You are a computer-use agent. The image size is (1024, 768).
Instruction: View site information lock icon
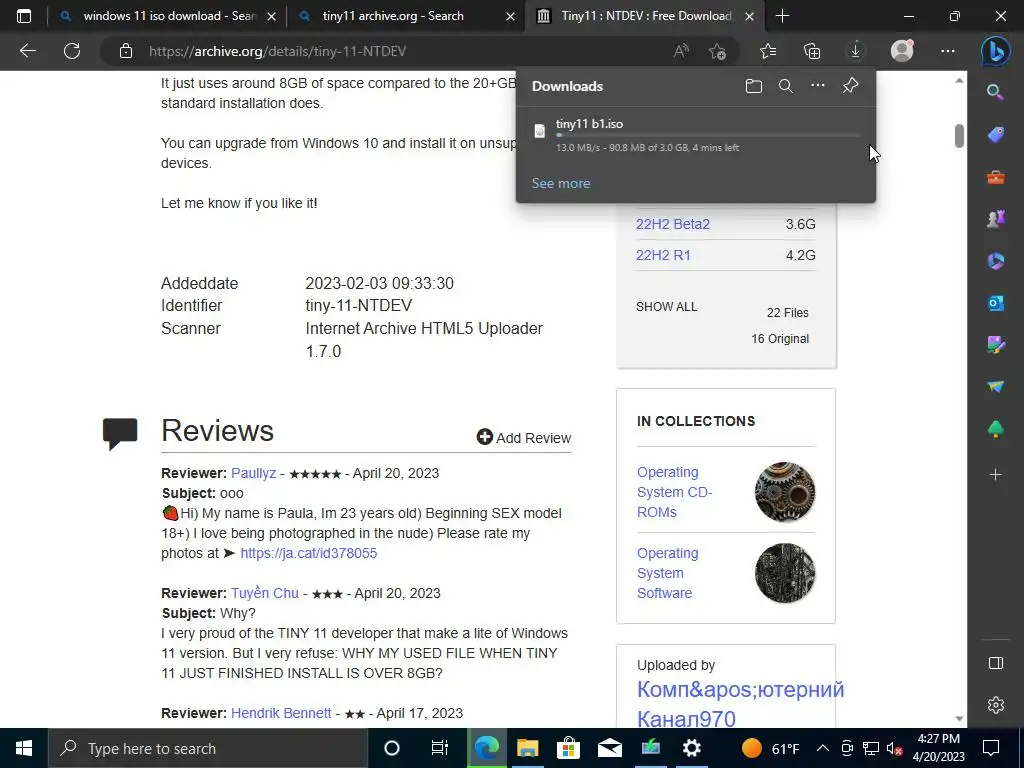125,51
